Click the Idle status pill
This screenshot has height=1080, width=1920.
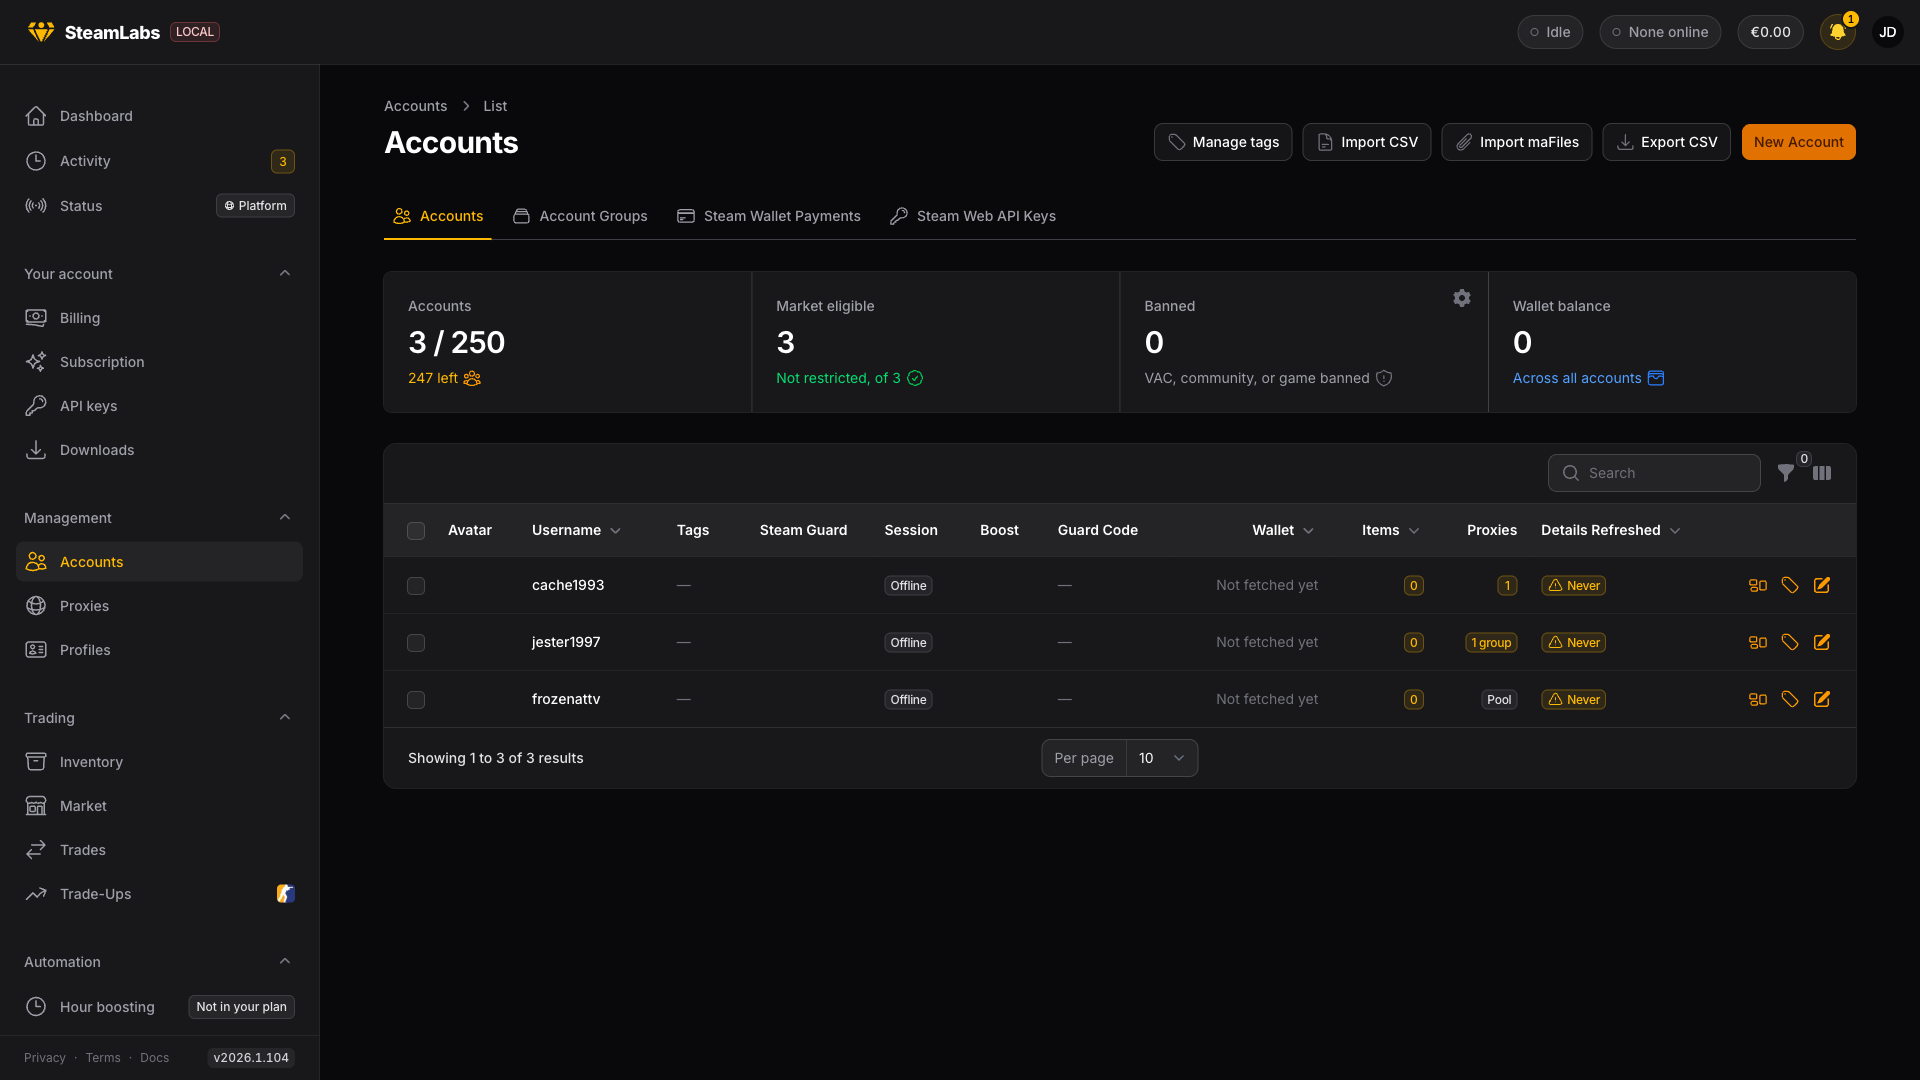(x=1550, y=32)
